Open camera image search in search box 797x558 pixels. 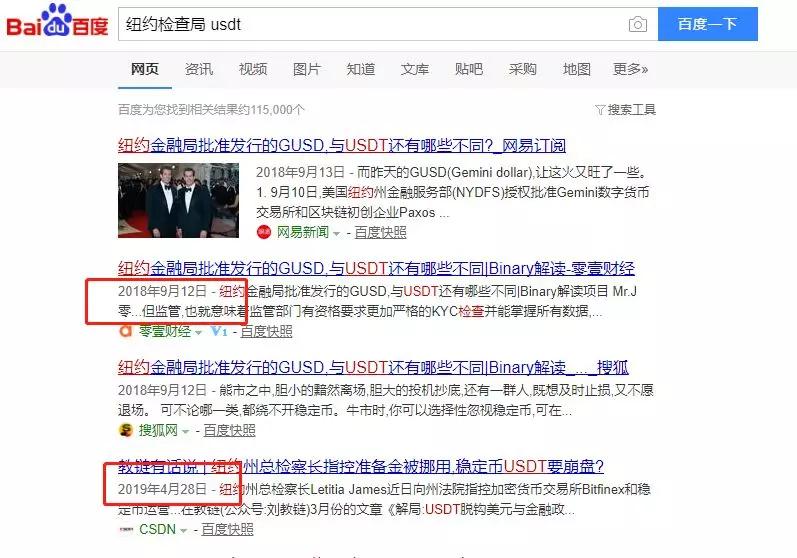[x=637, y=24]
